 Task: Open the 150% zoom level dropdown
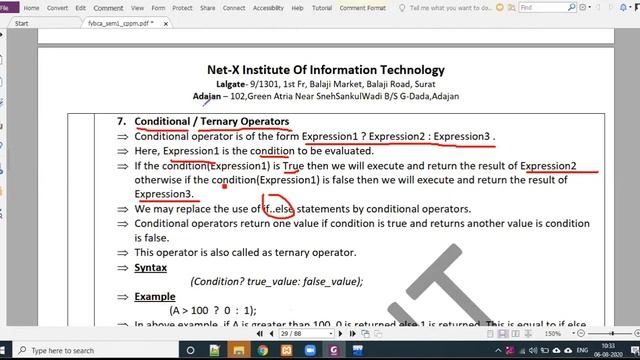tap(573, 333)
